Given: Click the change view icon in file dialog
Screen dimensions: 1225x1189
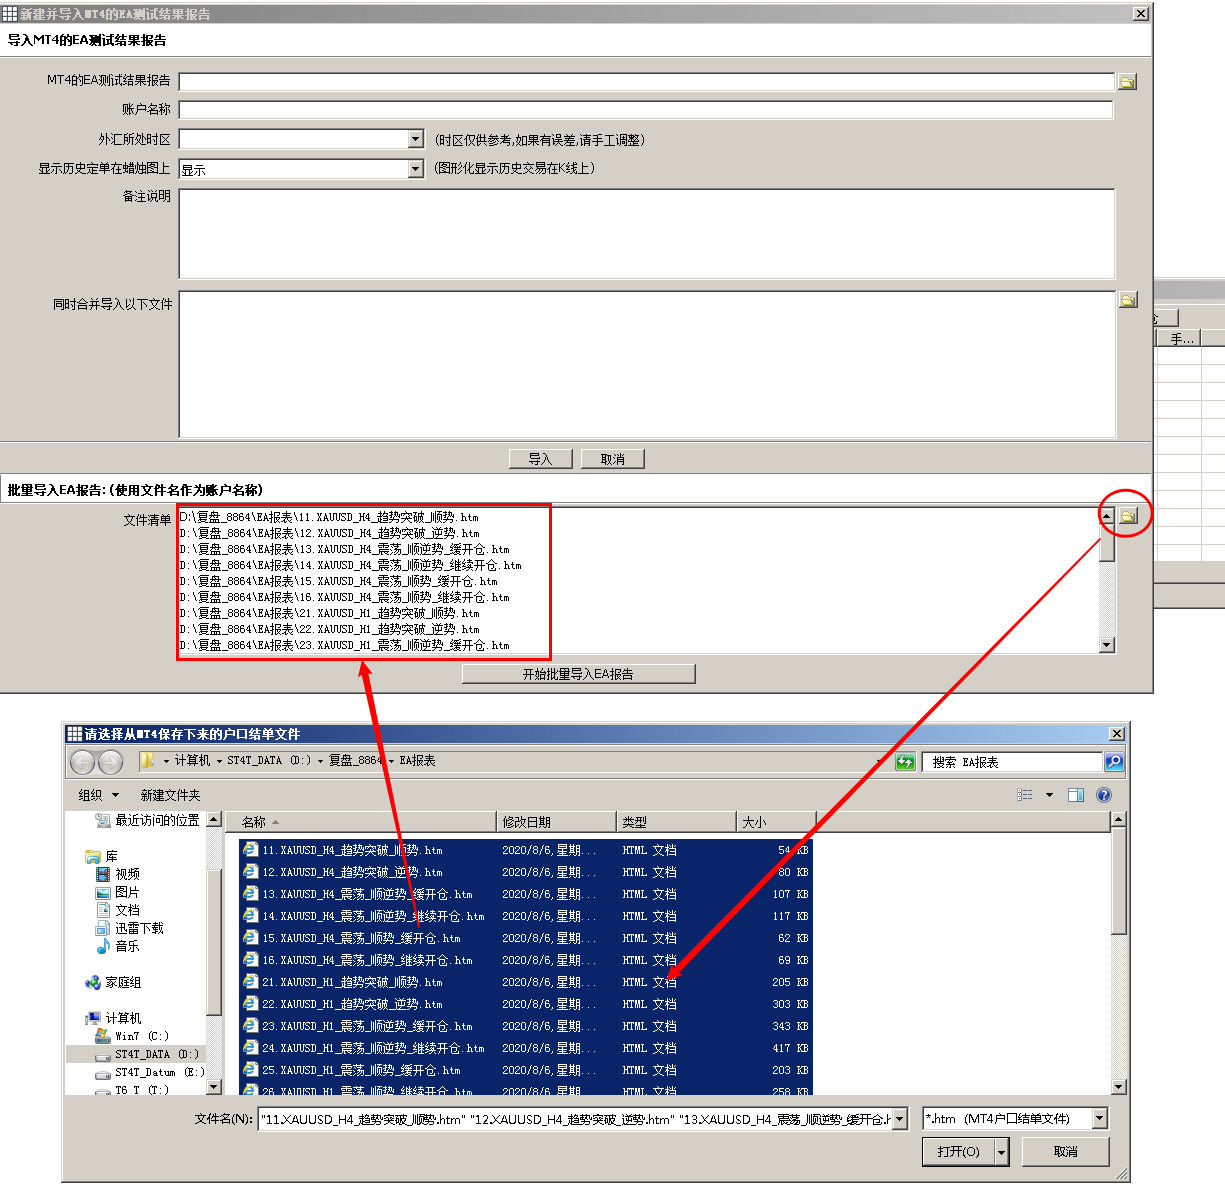Looking at the screenshot, I should [x=1025, y=795].
